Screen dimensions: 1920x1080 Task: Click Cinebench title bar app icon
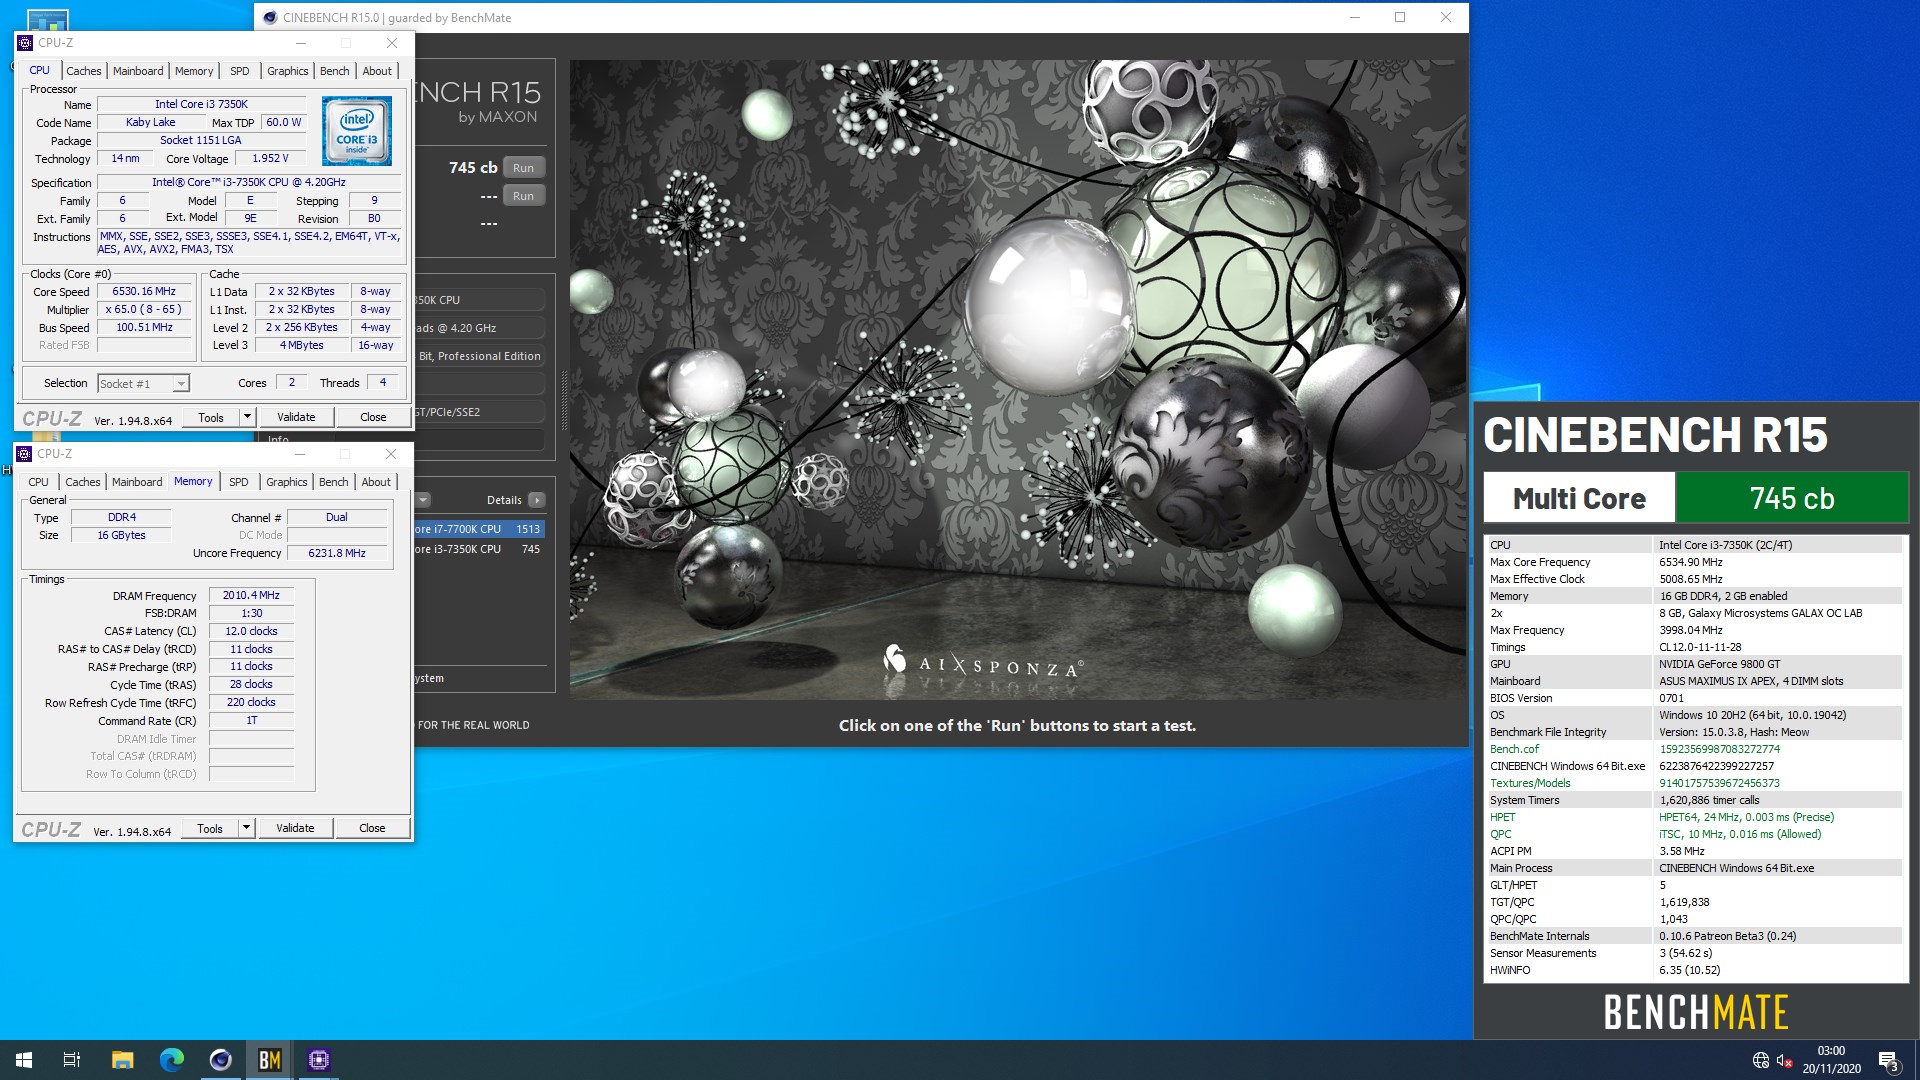click(271, 17)
